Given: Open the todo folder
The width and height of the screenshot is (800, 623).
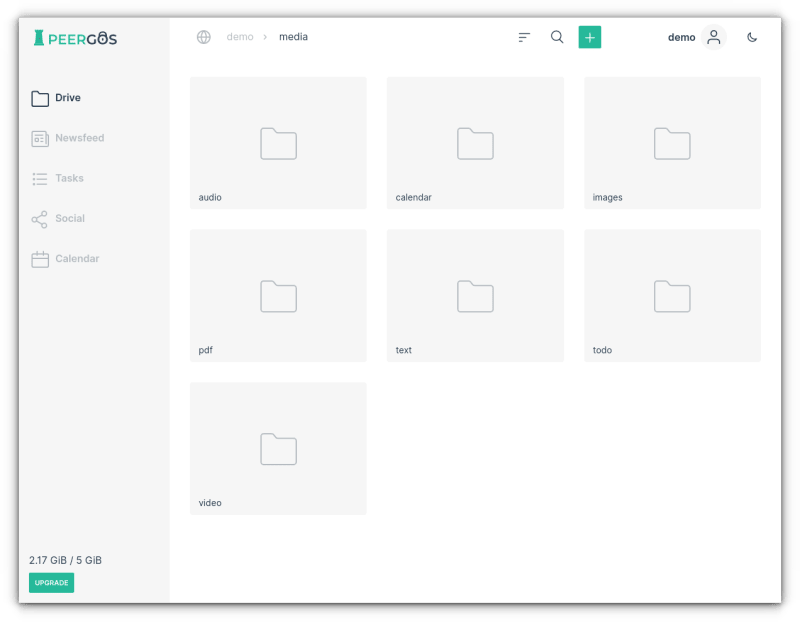Looking at the screenshot, I should [672, 296].
